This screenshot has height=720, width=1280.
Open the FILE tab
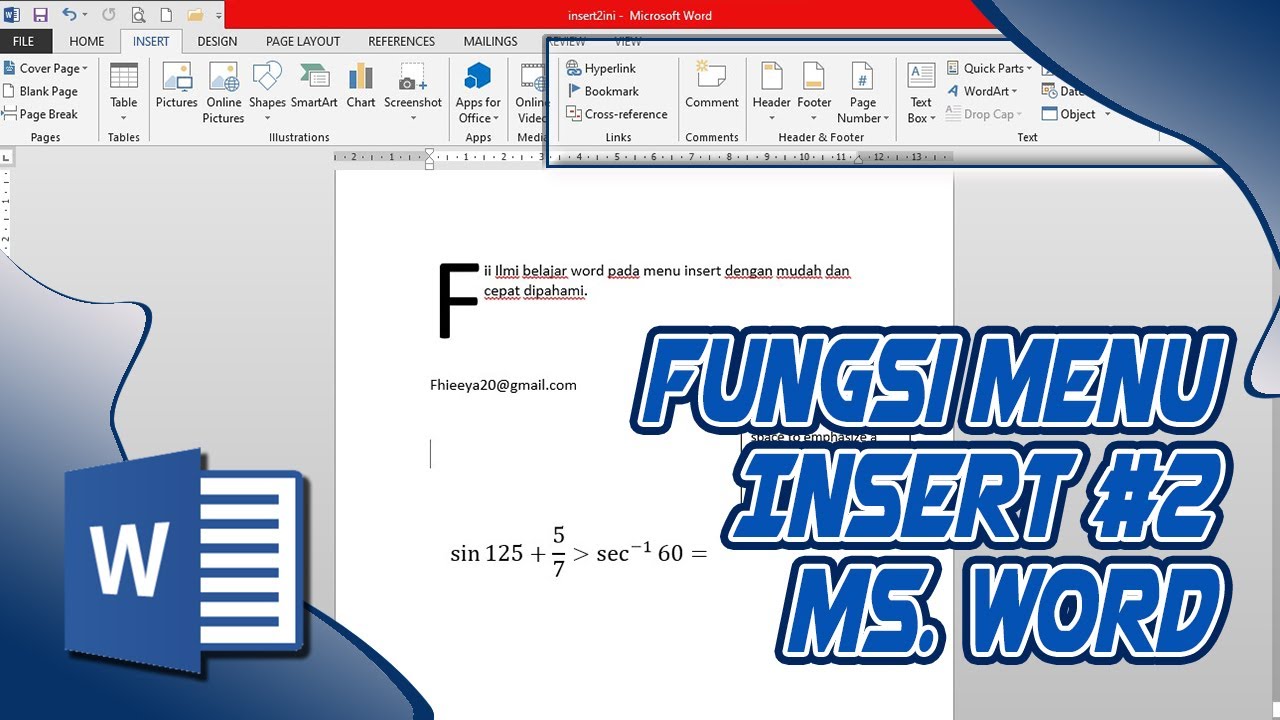click(24, 41)
